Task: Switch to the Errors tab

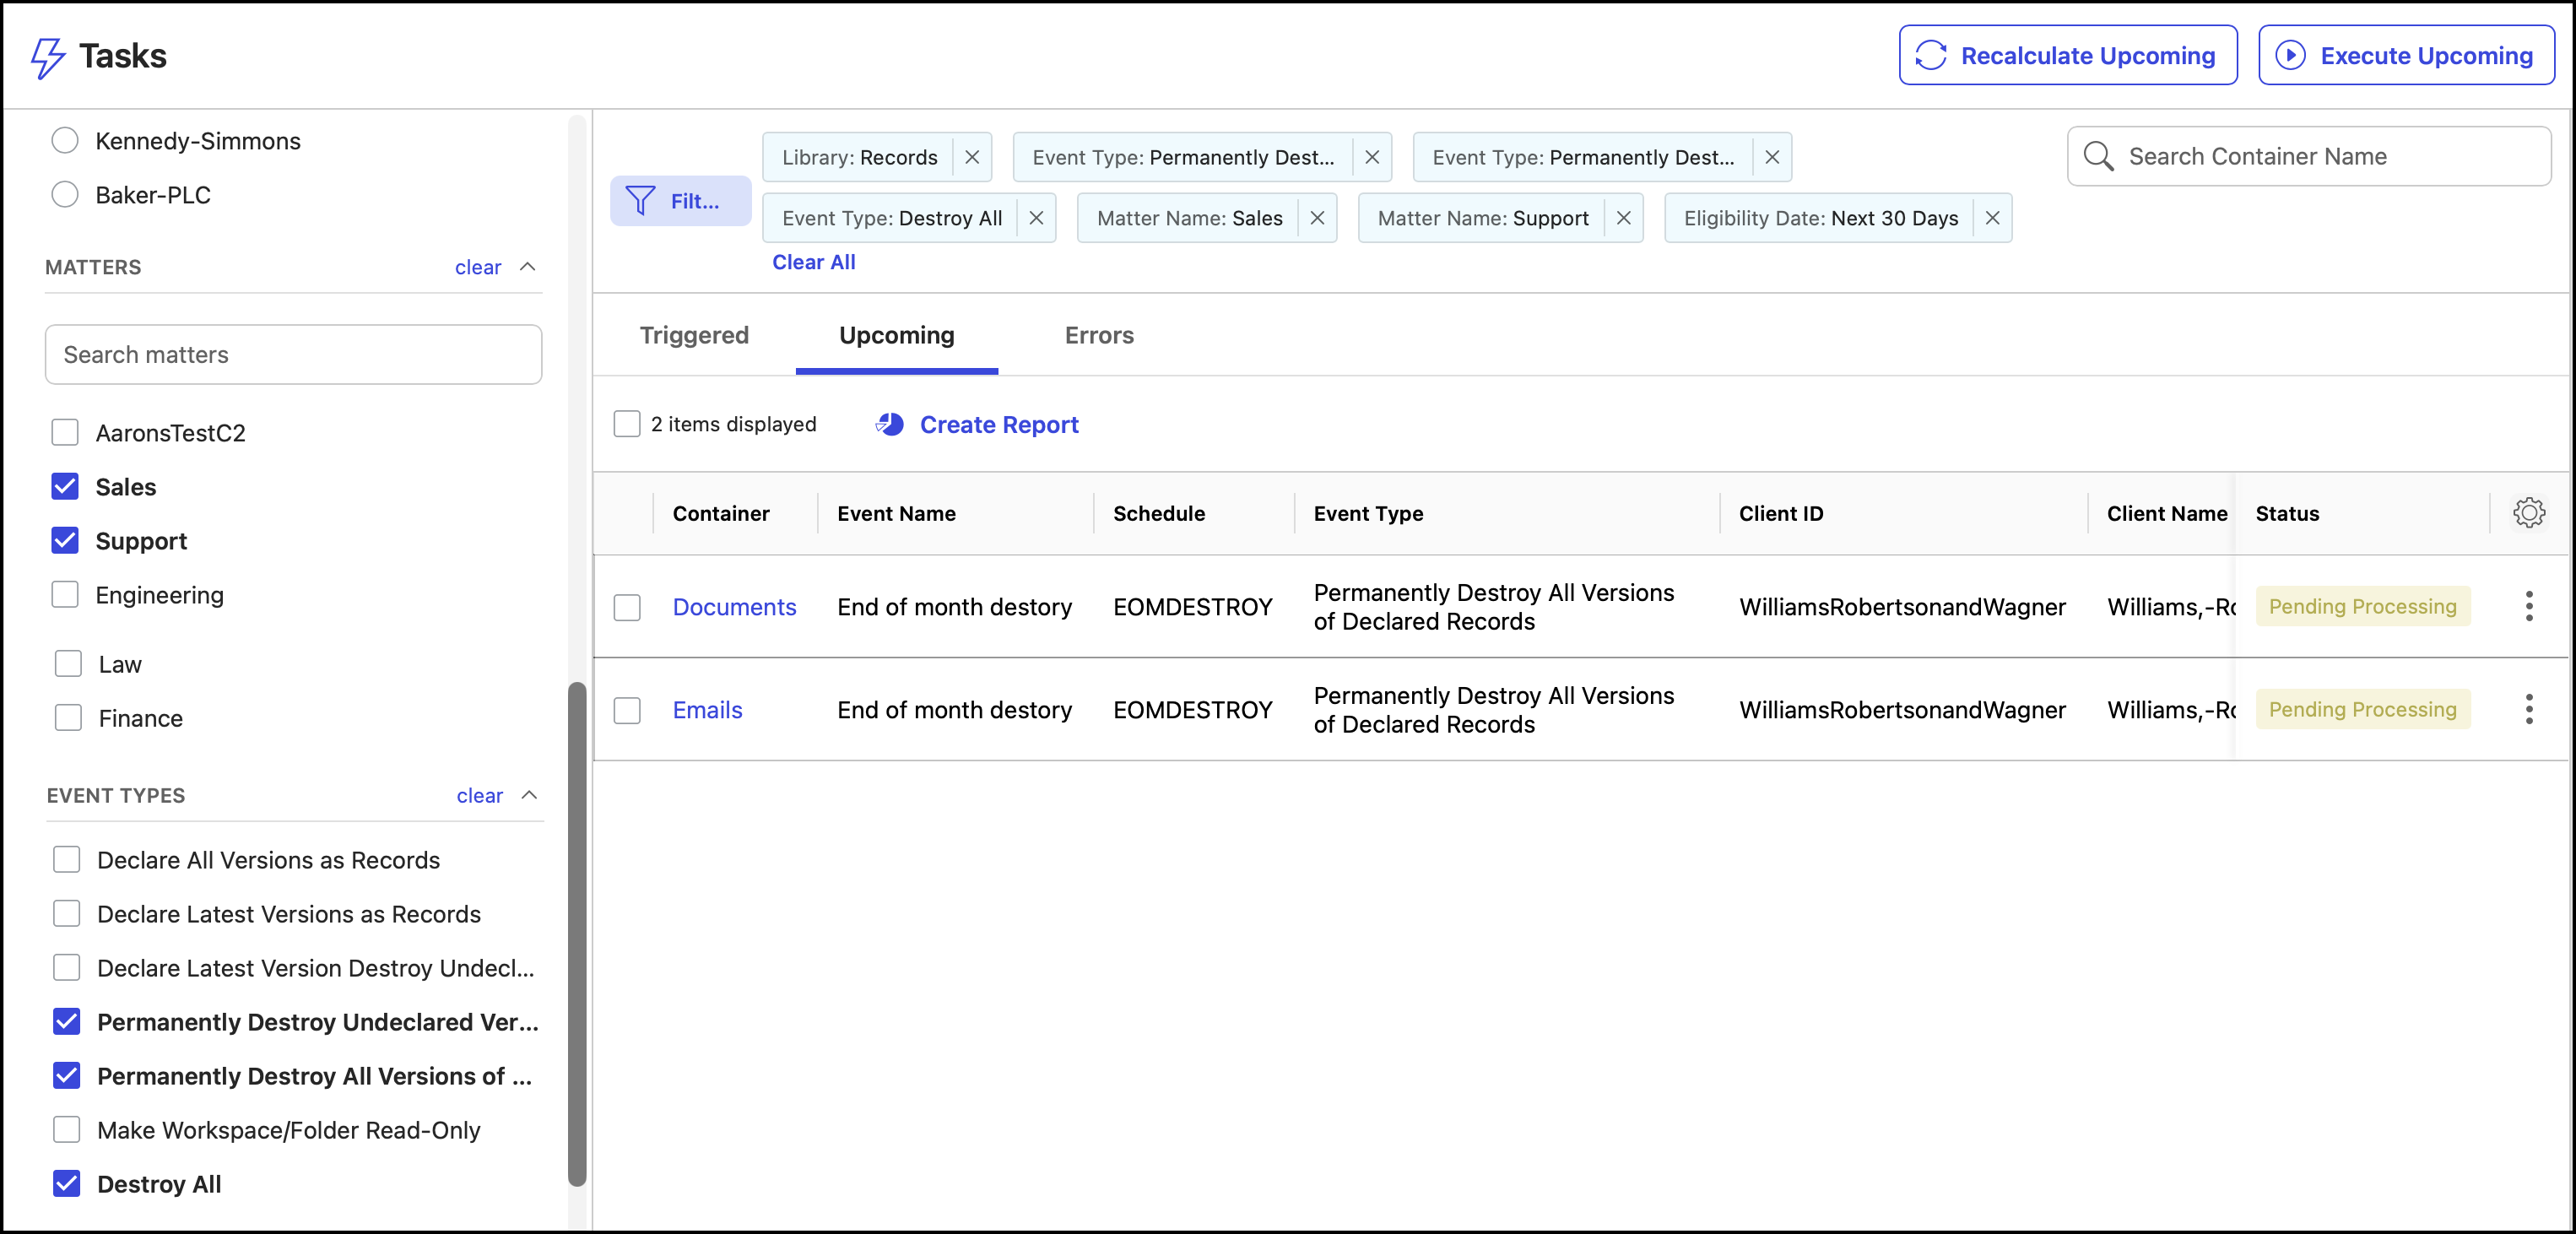Action: click(x=1099, y=336)
